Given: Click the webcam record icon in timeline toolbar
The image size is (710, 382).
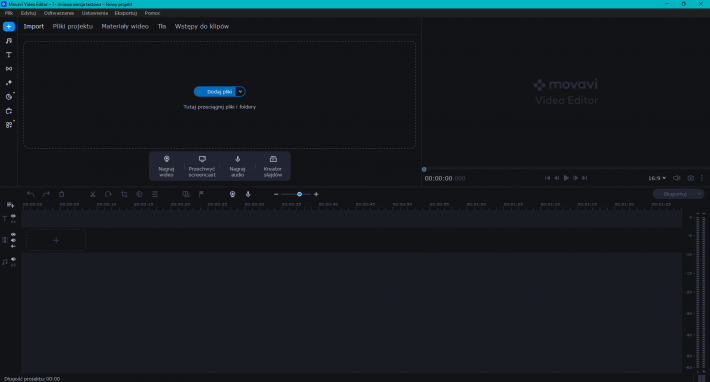Looking at the screenshot, I should click(232, 194).
